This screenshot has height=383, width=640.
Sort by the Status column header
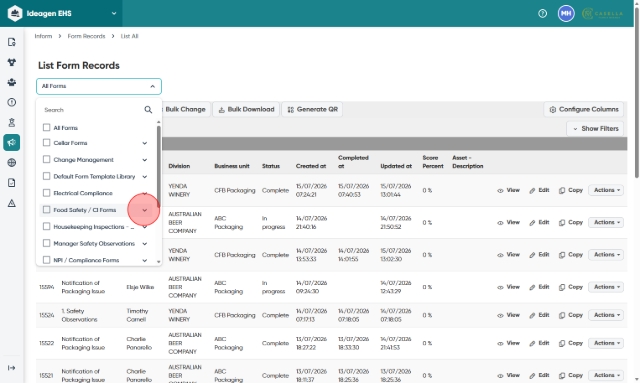[x=271, y=166]
